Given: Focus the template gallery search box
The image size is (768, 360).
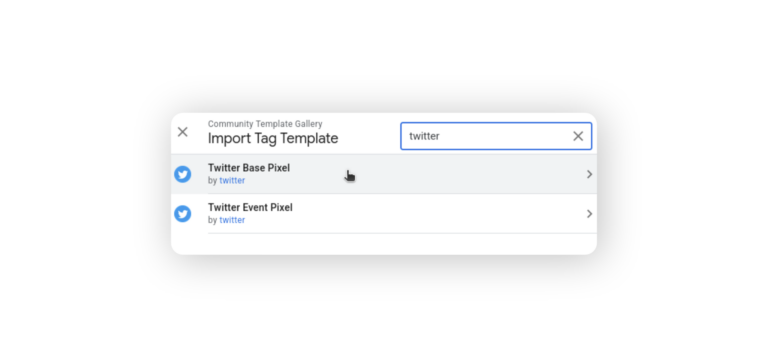Looking at the screenshot, I should 496,136.
